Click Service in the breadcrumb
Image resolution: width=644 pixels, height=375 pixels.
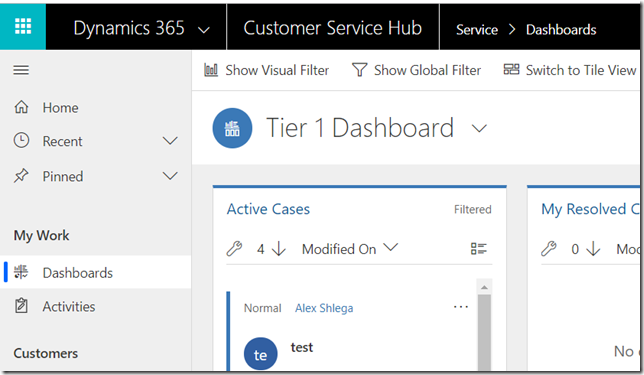coord(477,30)
